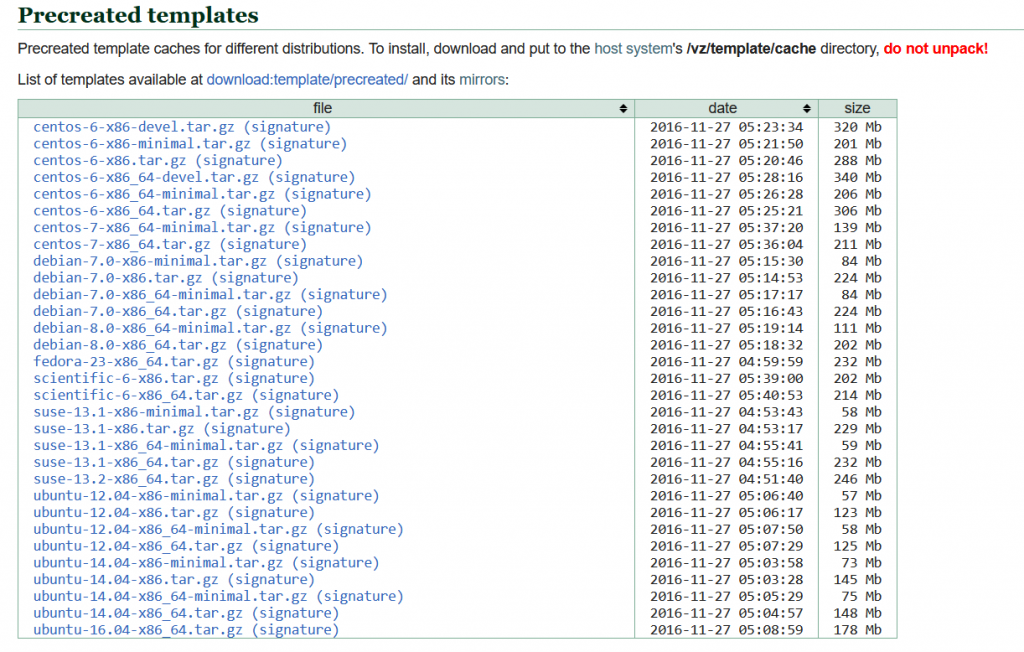
Task: Download centos-6-x86-minimal.tar.gz
Action: [142, 144]
